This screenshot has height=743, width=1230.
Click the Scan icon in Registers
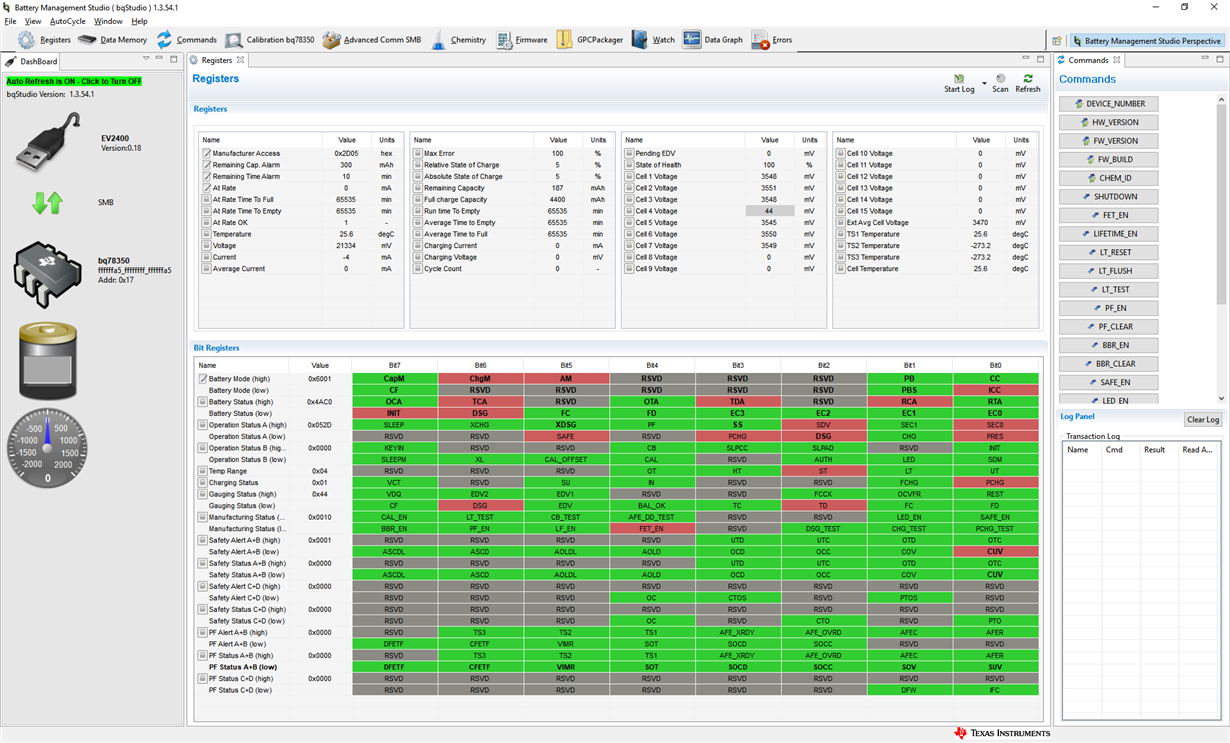pos(1000,79)
